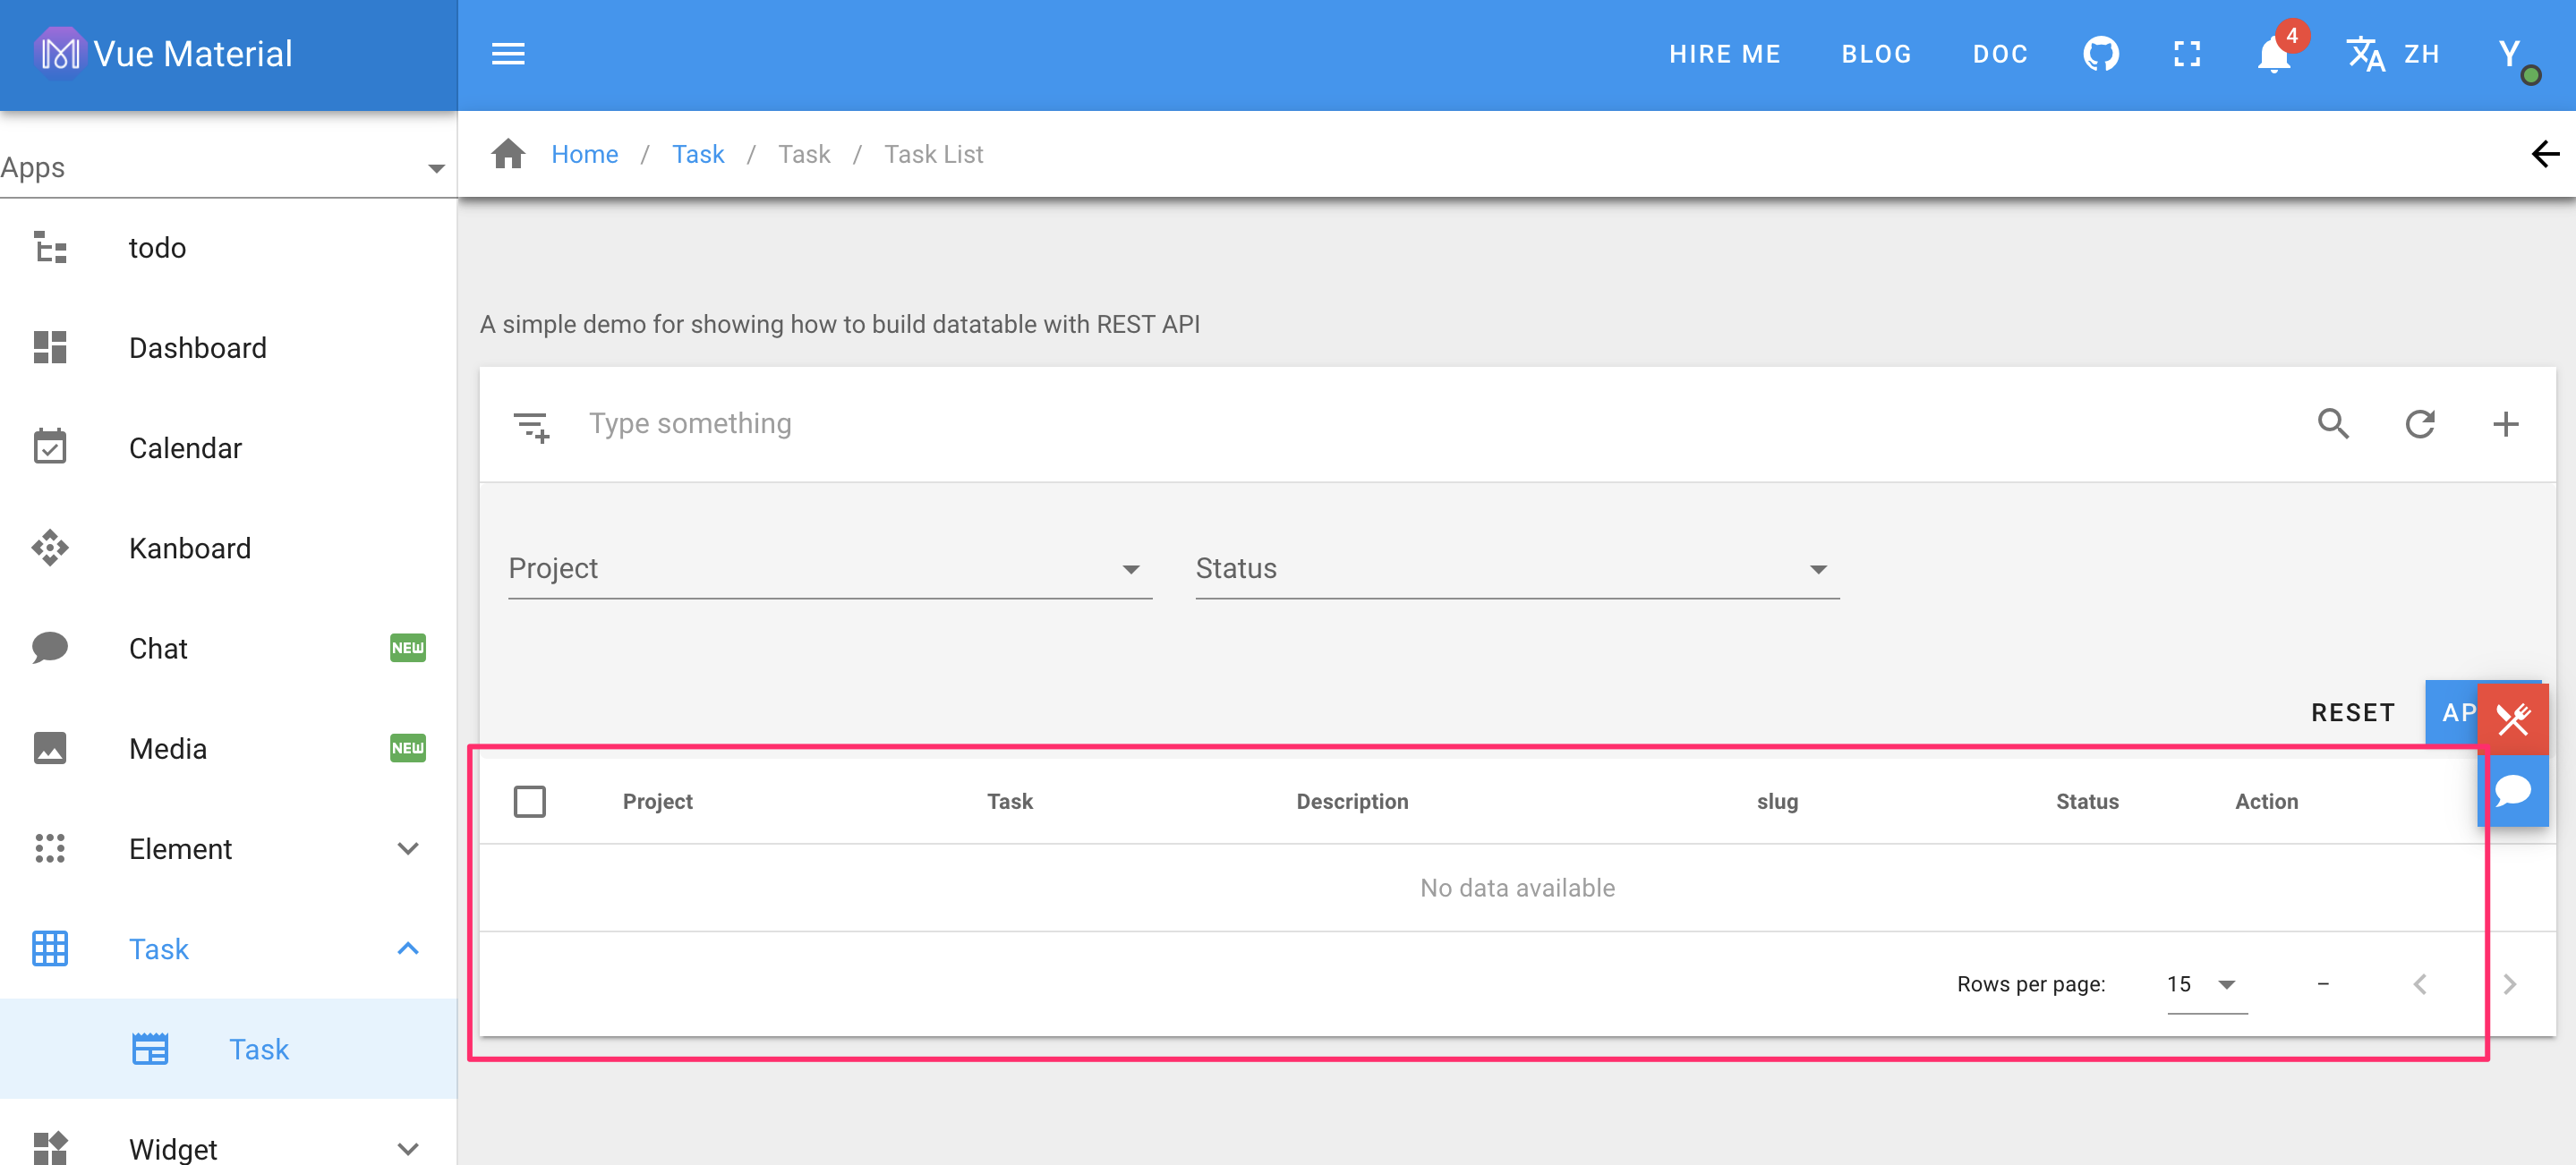Click the Home breadcrumb link
Image resolution: width=2576 pixels, height=1165 pixels.
tap(585, 154)
